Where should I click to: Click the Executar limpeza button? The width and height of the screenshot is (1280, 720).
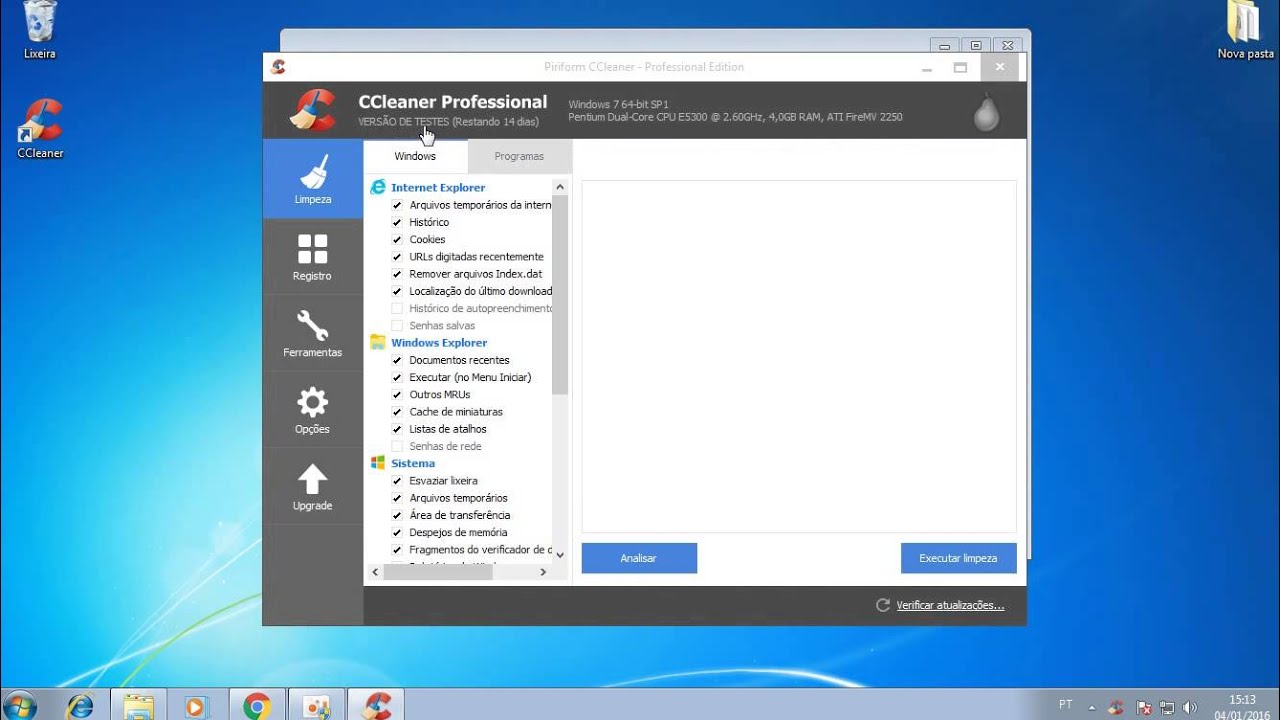click(958, 558)
